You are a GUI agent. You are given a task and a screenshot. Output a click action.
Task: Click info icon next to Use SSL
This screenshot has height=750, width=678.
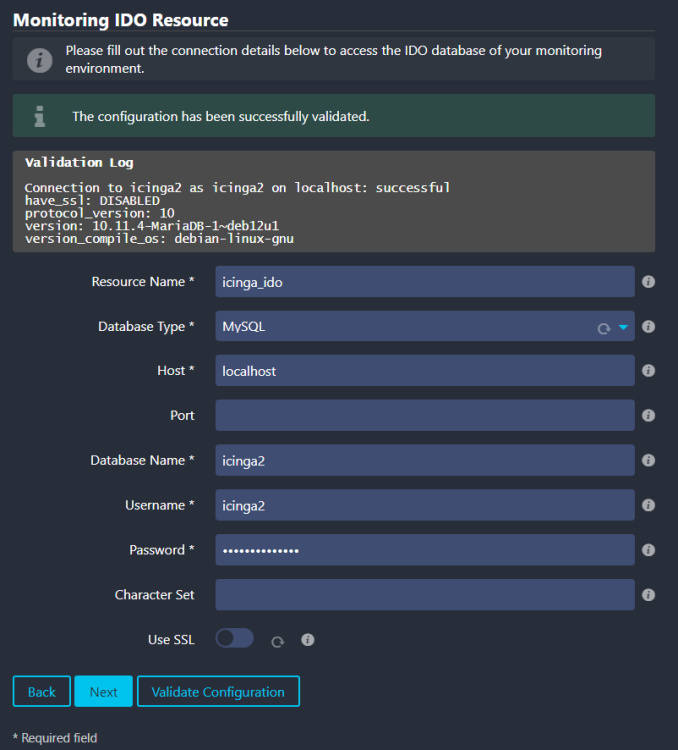point(308,640)
